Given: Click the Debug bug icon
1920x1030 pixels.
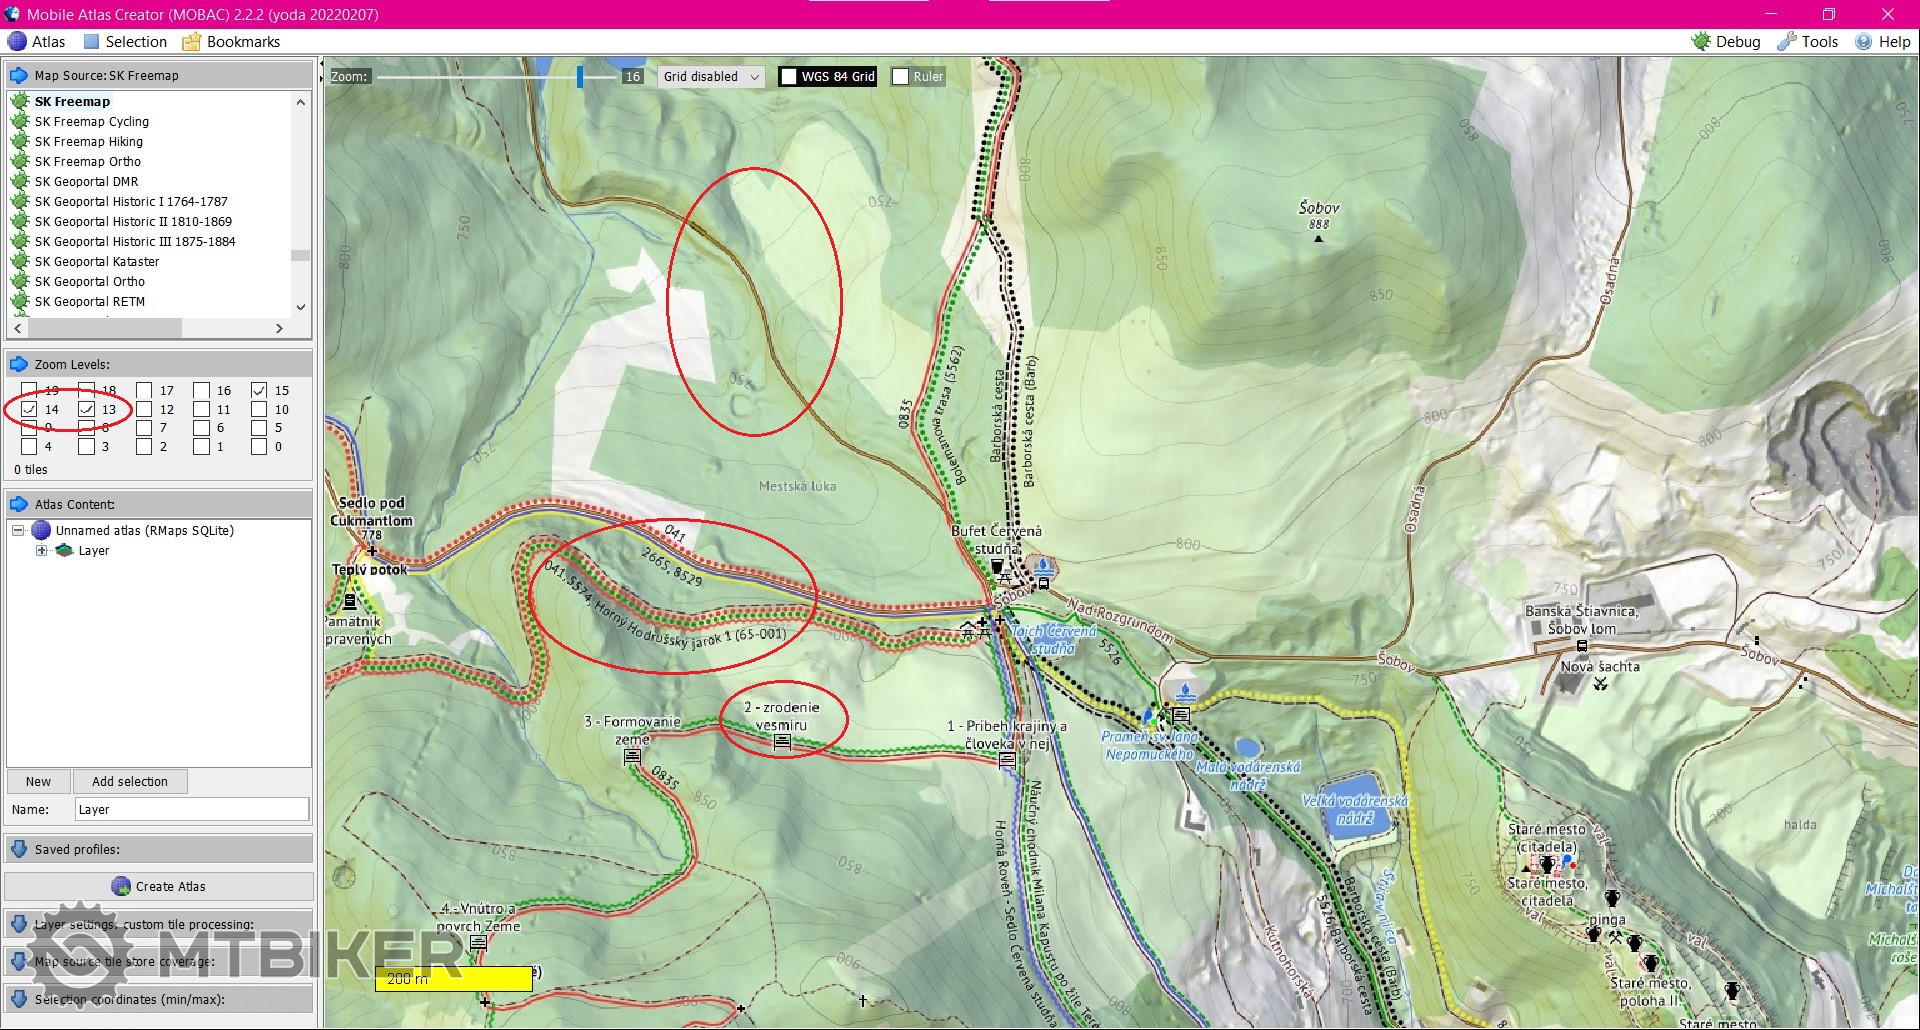Looking at the screenshot, I should [1701, 41].
